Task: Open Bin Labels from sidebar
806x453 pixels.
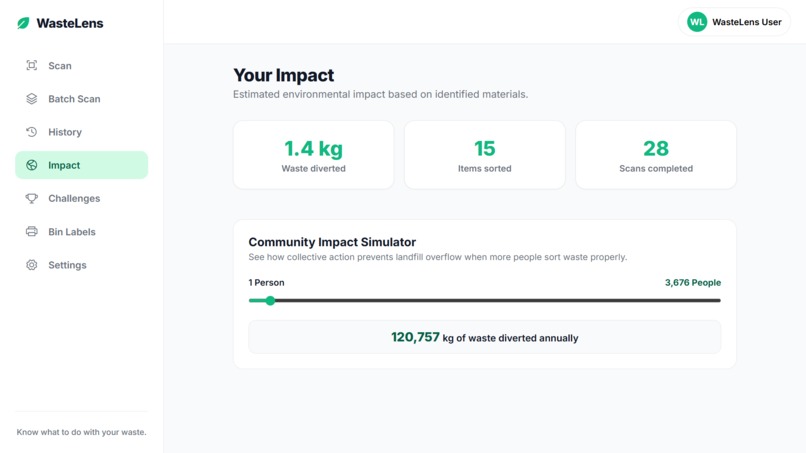Action: [x=81, y=231]
